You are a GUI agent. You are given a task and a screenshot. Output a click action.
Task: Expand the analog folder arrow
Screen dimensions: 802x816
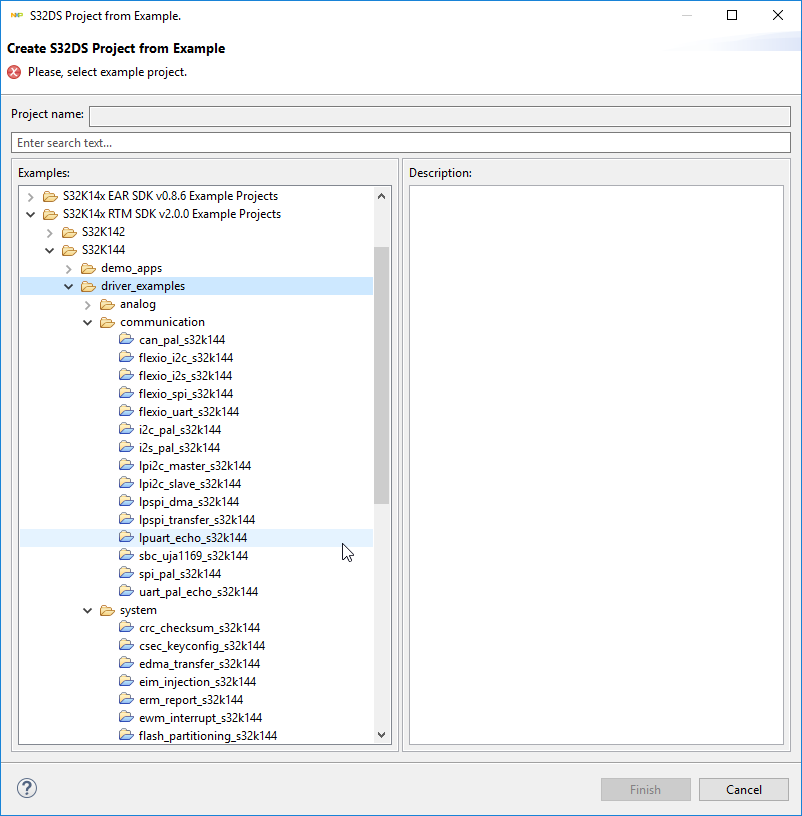[87, 304]
